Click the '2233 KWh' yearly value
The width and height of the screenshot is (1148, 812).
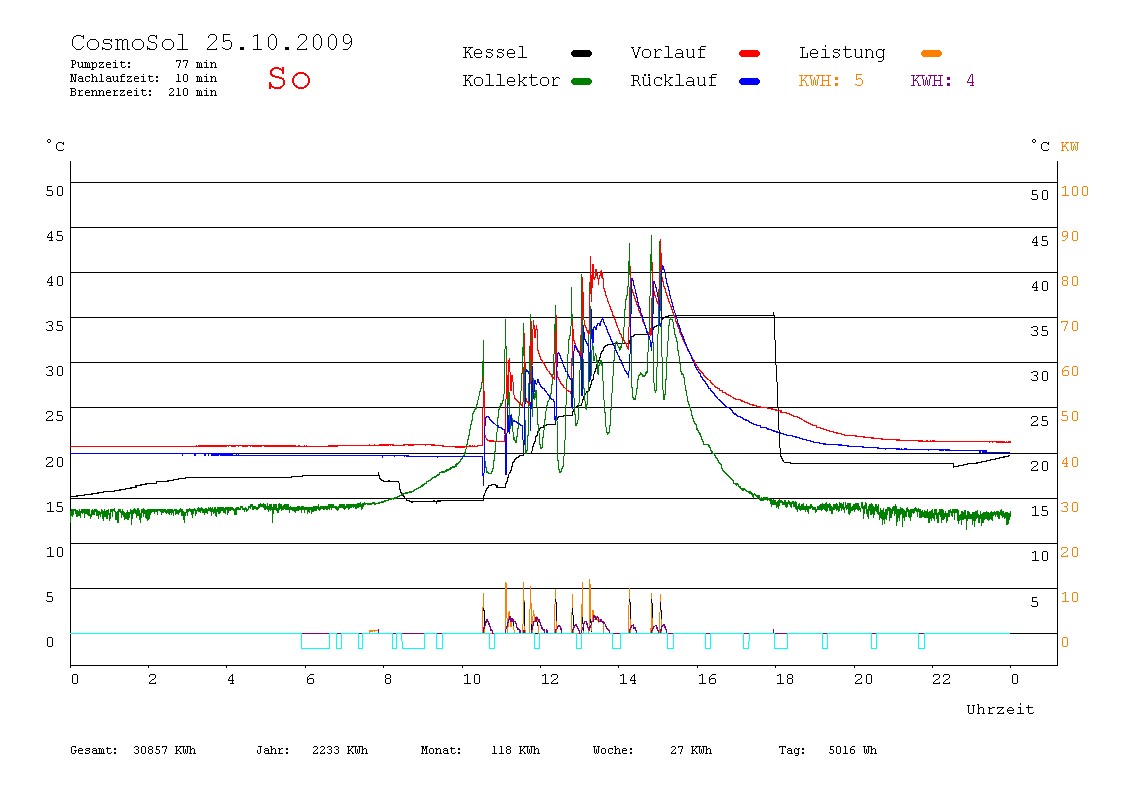pos(340,750)
